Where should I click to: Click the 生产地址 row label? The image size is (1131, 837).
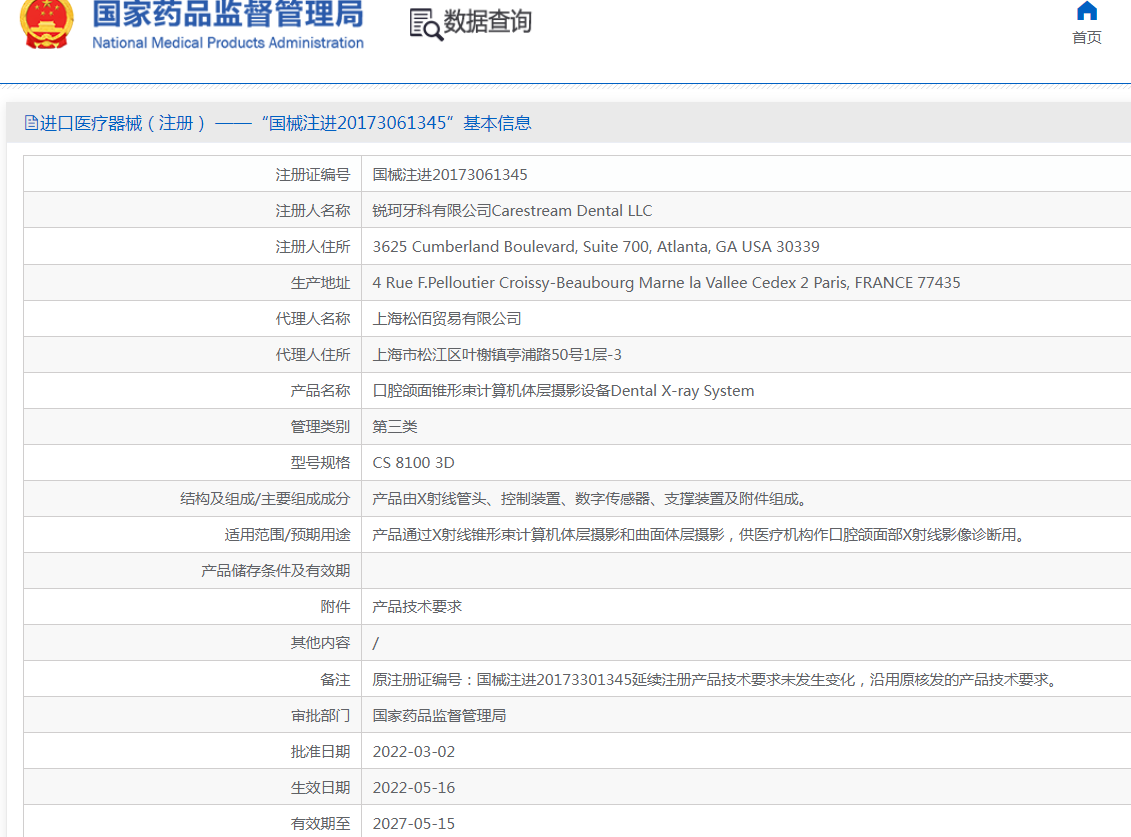tap(320, 283)
